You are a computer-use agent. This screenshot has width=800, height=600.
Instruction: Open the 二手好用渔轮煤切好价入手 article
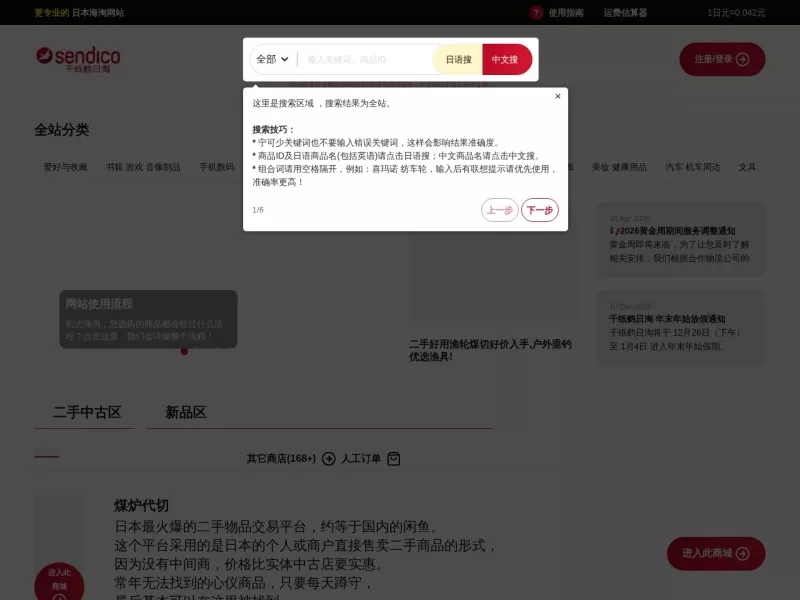pyautogui.click(x=490, y=350)
